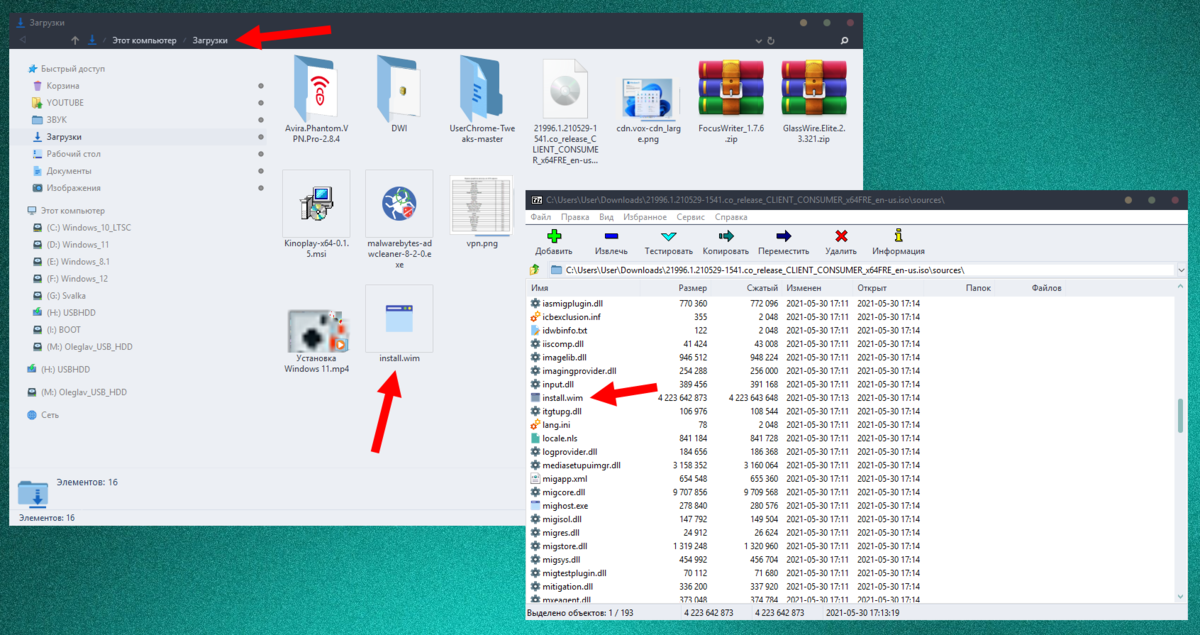Delete selection with red X icon
The height and width of the screenshot is (635, 1200).
click(x=841, y=240)
